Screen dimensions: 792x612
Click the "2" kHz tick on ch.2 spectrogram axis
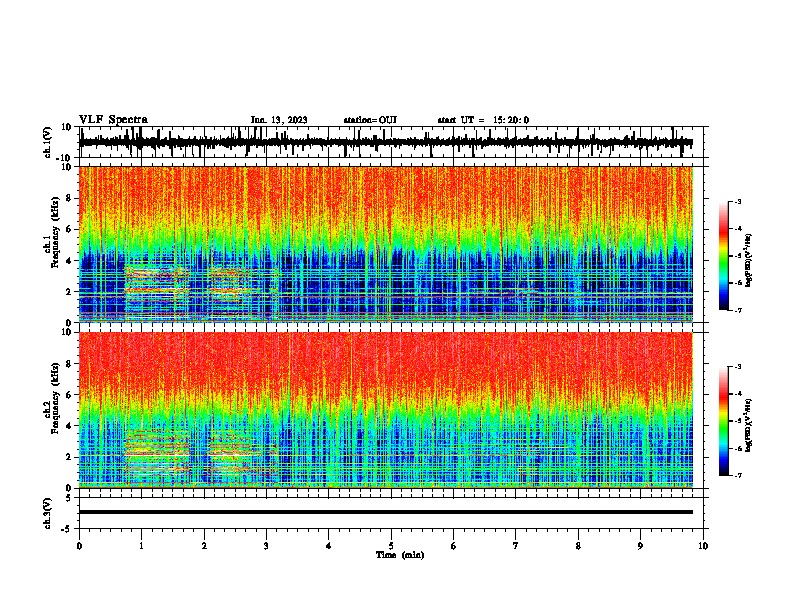pyautogui.click(x=69, y=457)
